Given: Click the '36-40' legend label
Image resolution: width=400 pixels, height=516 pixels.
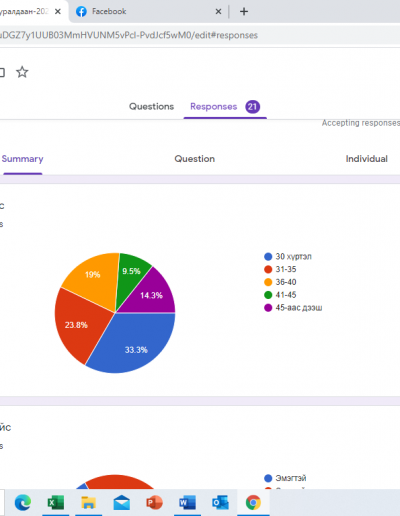Looking at the screenshot, I should pos(286,282).
